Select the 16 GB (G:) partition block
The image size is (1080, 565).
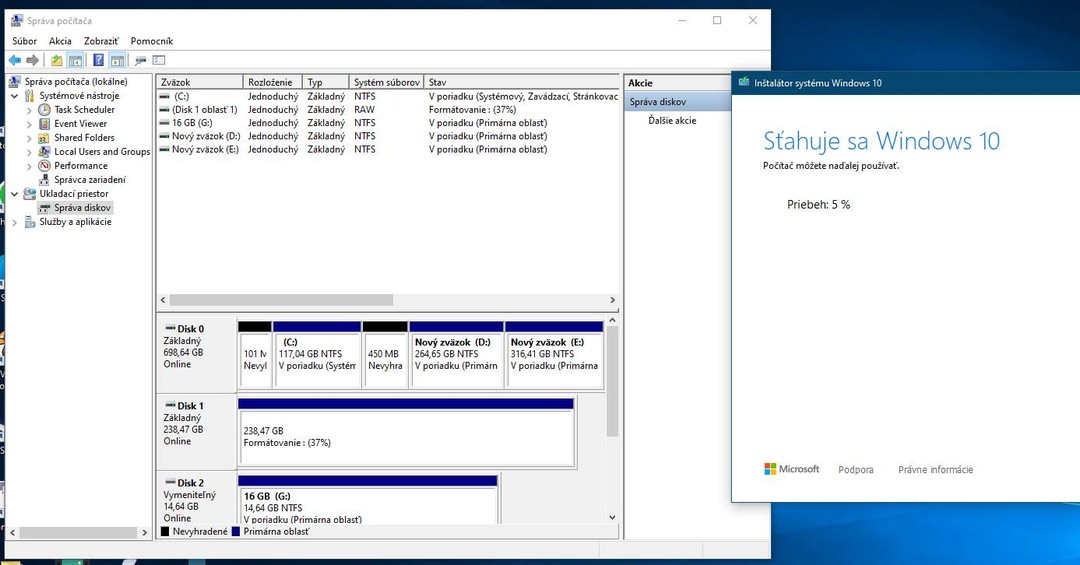(x=367, y=500)
